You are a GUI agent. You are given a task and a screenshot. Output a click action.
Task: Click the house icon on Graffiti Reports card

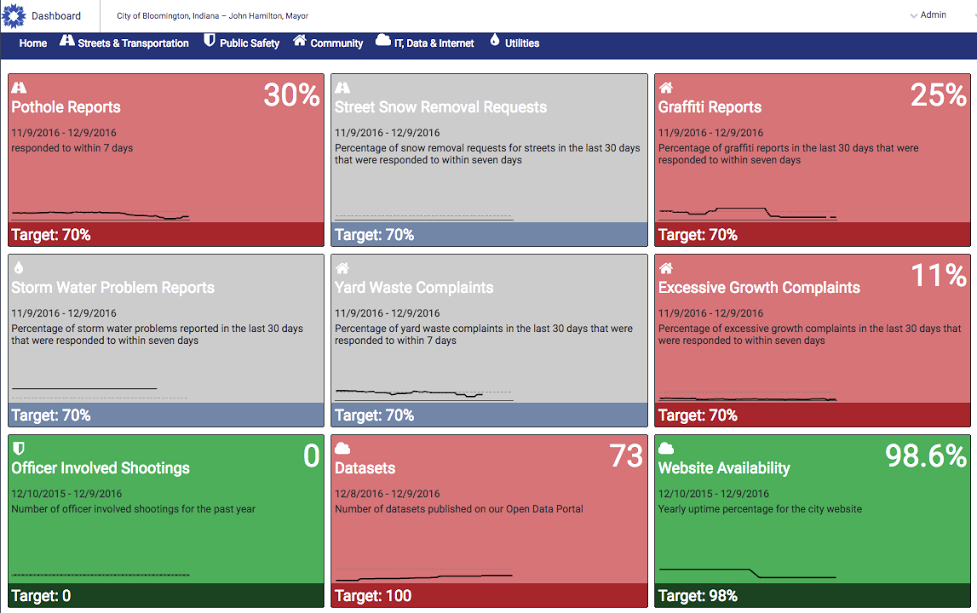point(666,88)
